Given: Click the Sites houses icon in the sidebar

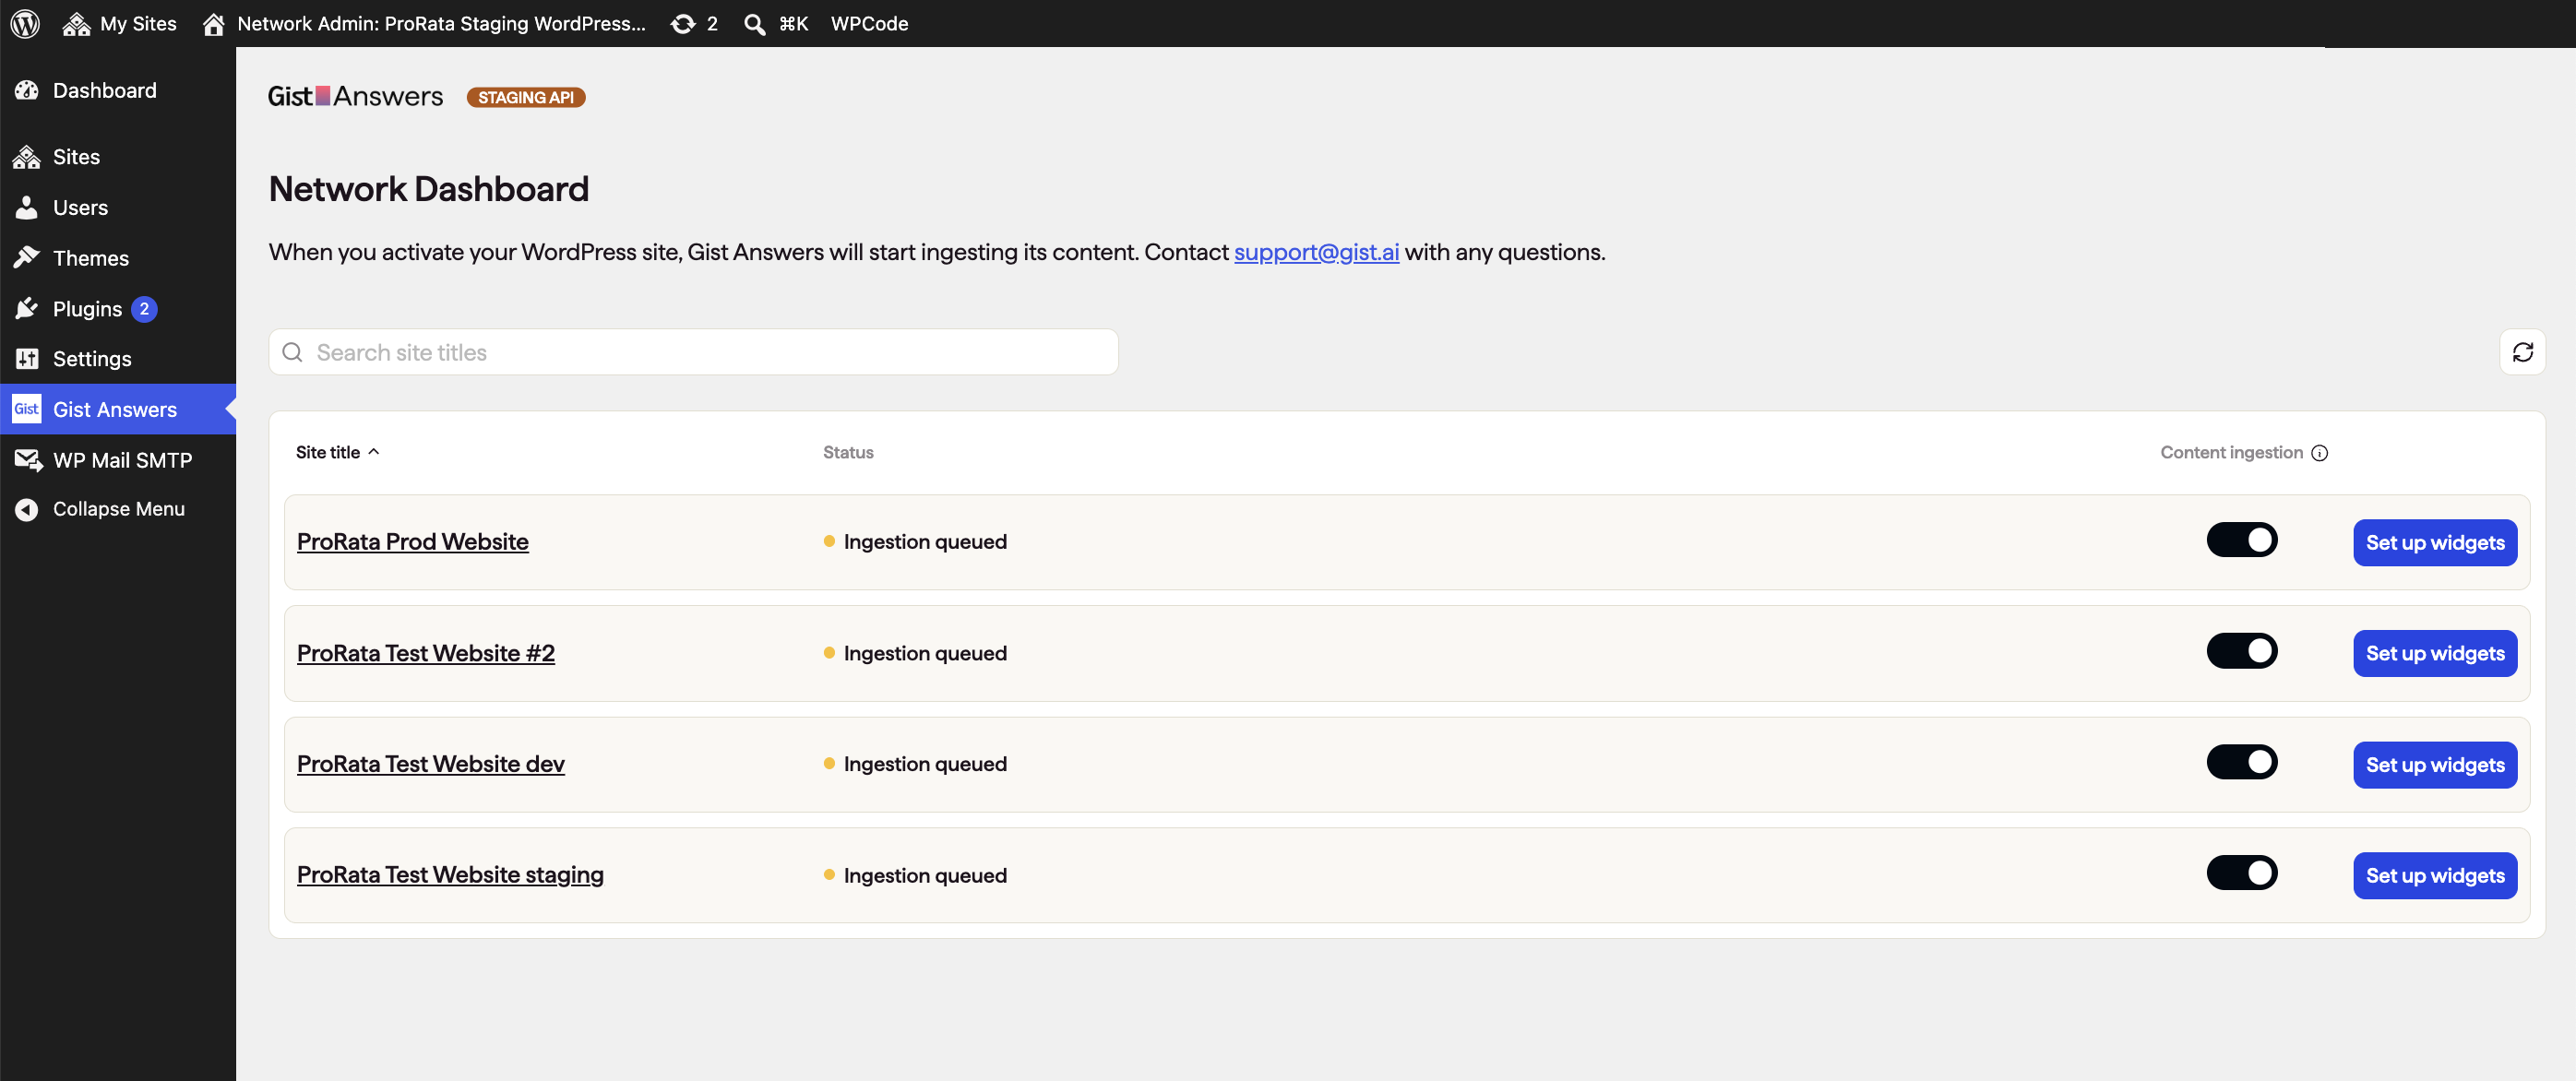Looking at the screenshot, I should tap(27, 157).
